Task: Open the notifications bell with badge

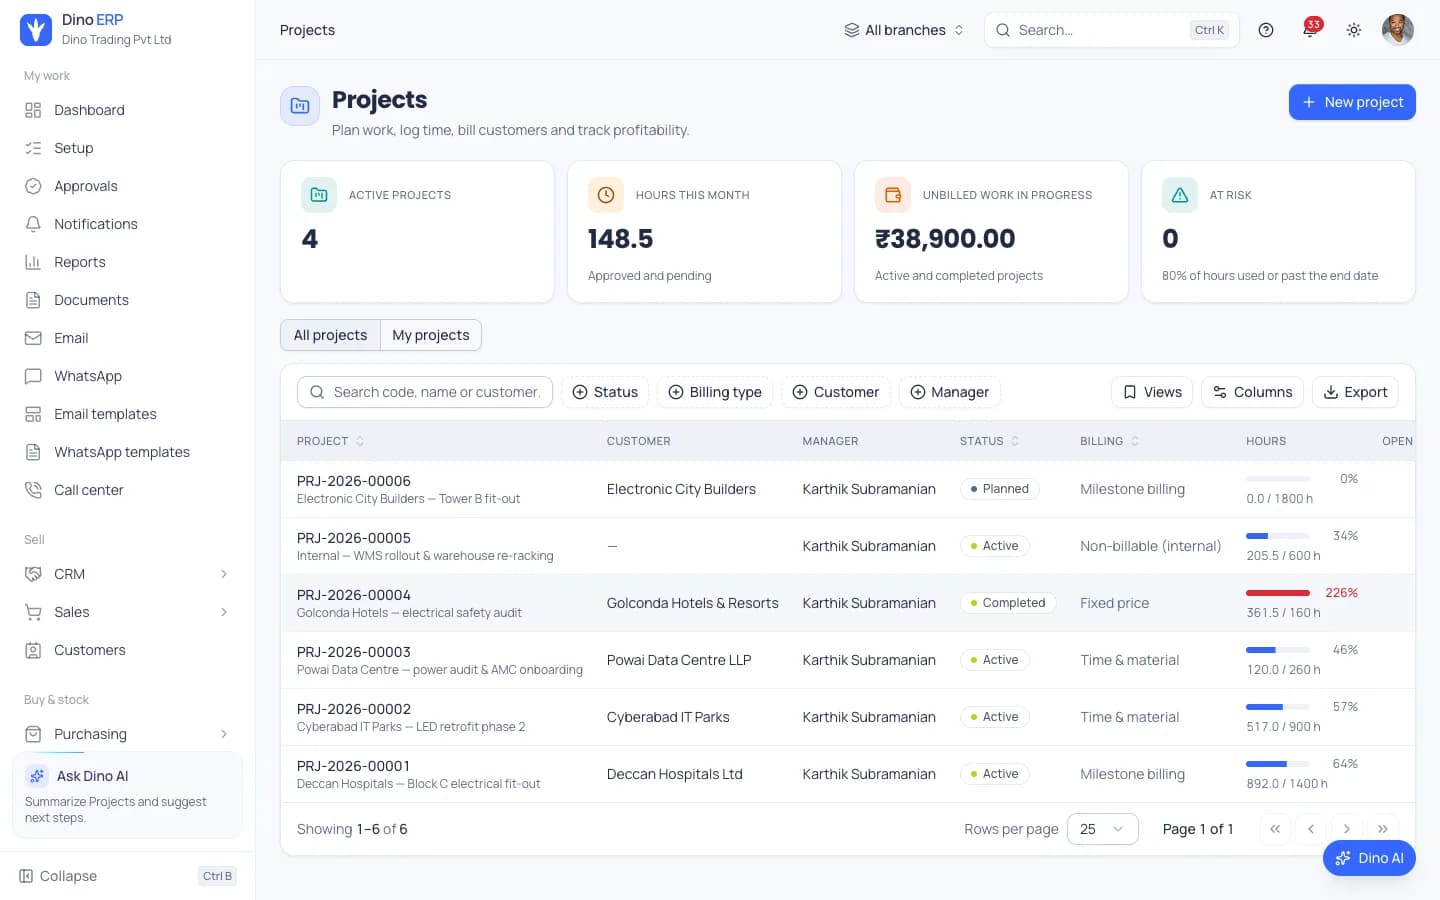Action: [x=1310, y=30]
